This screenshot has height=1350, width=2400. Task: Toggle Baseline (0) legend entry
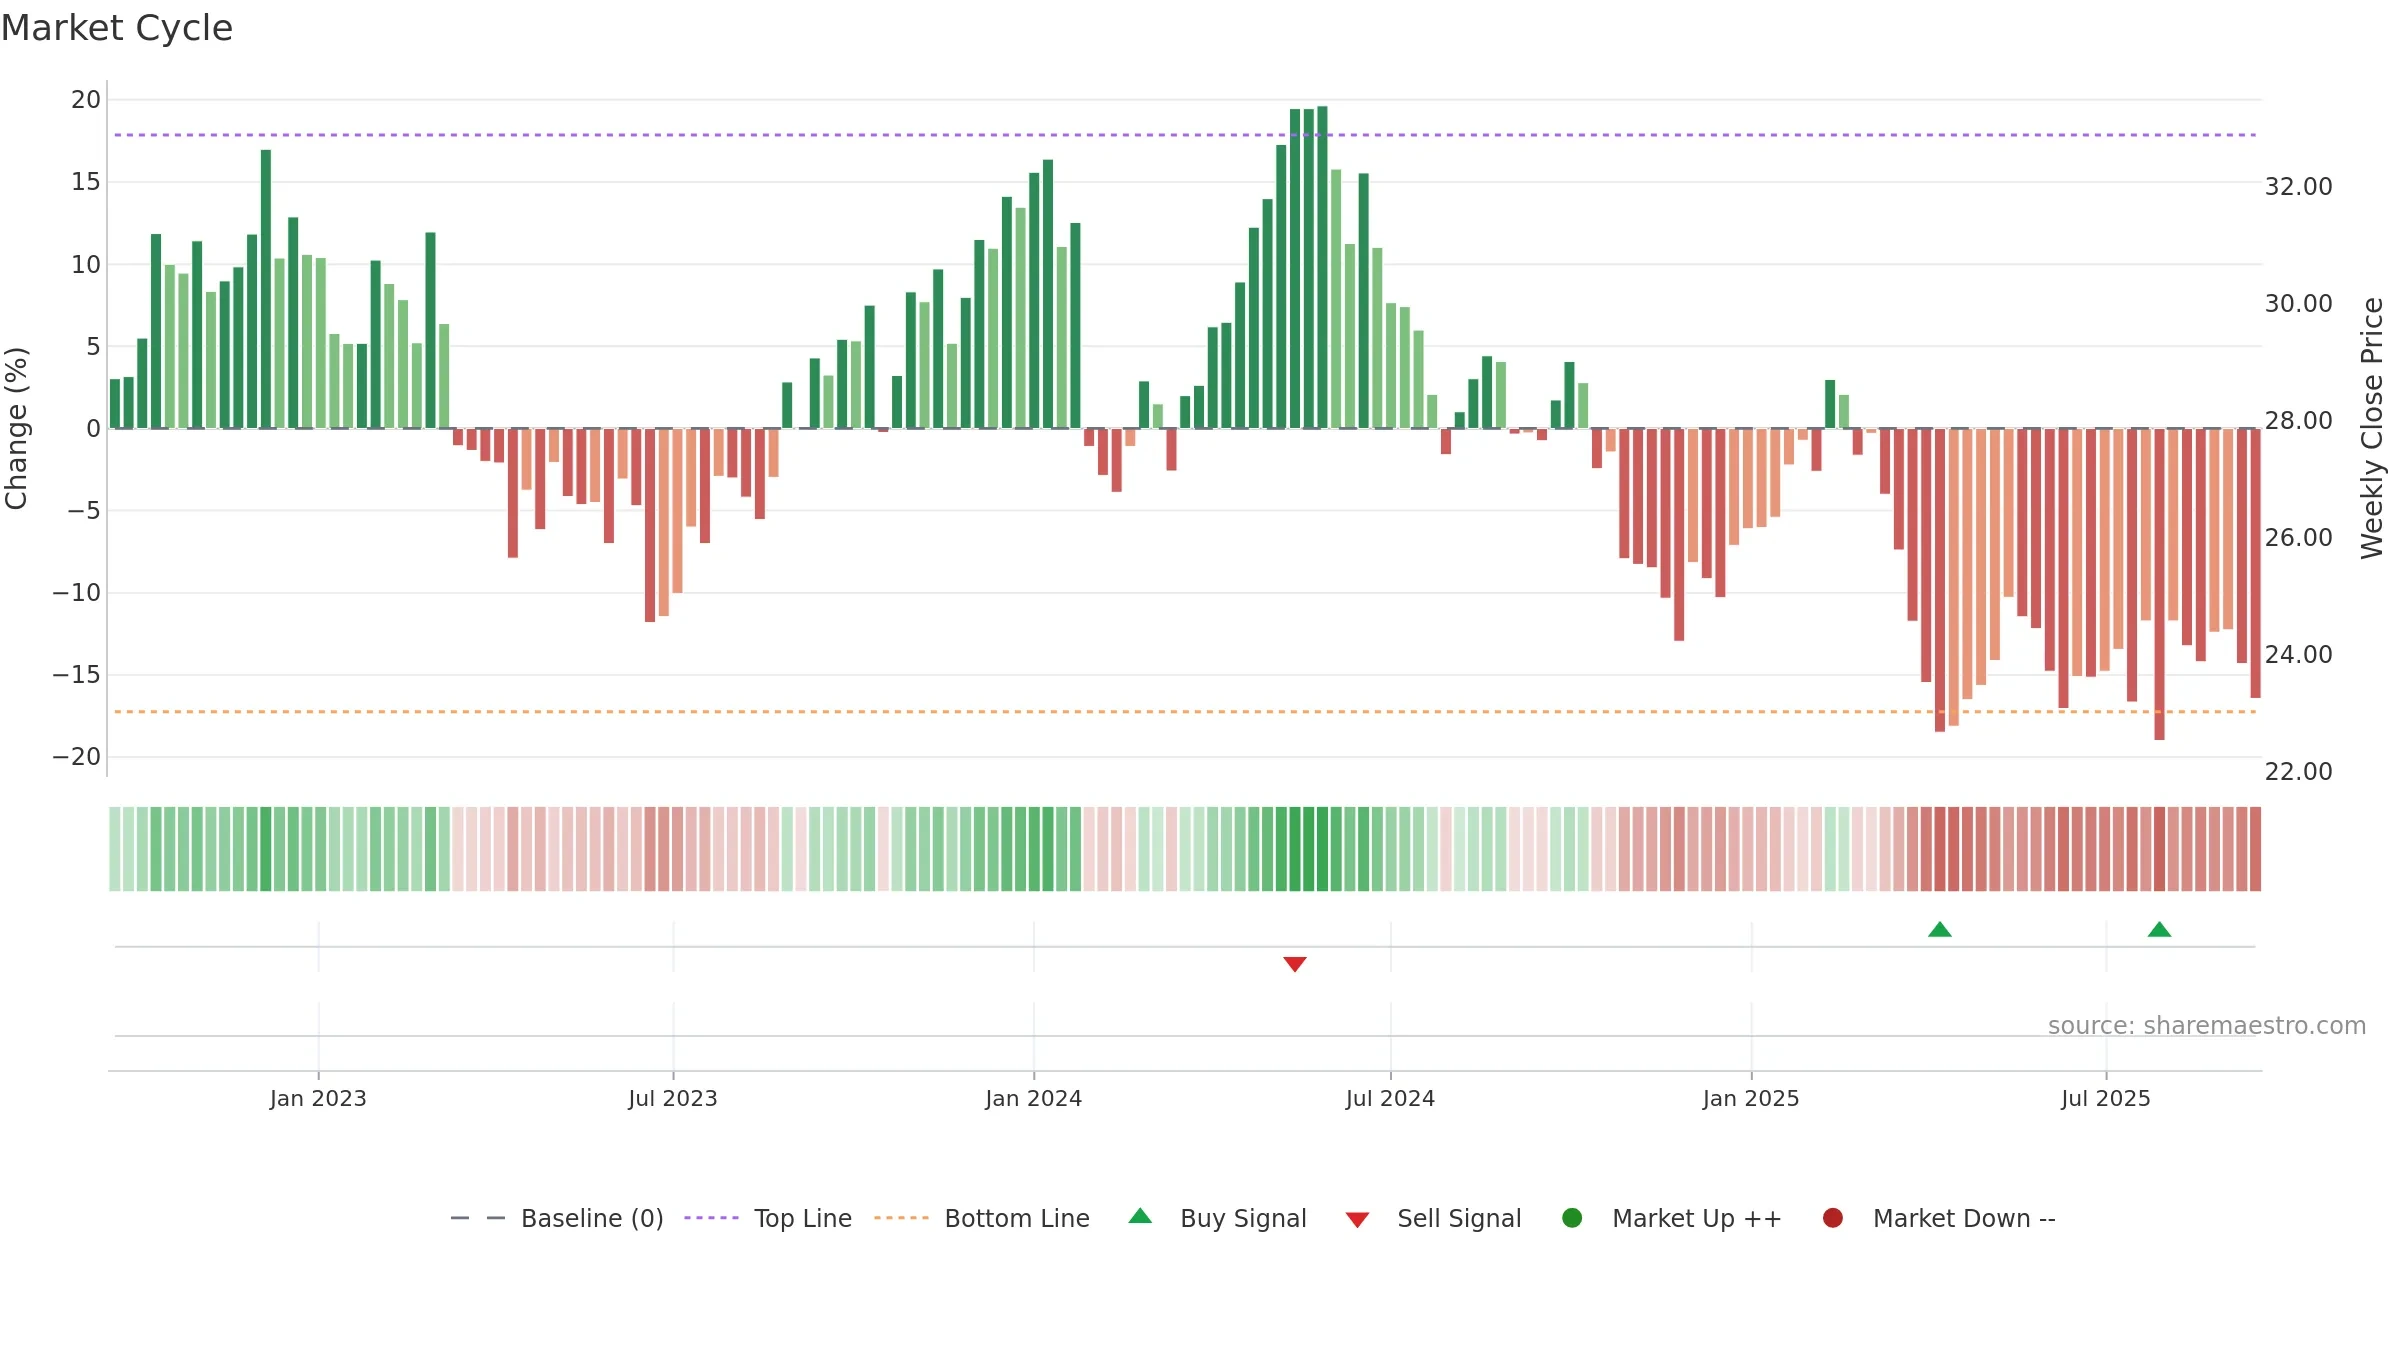tap(557, 1218)
